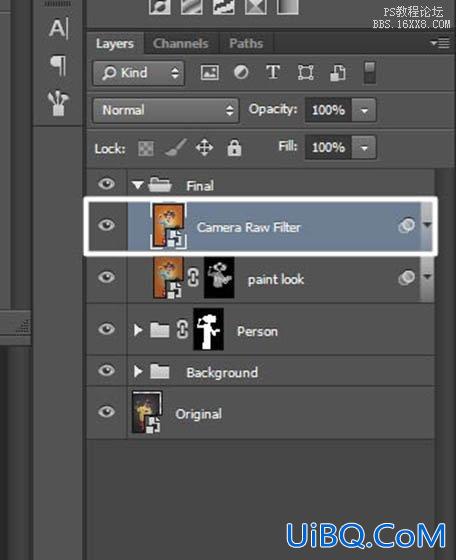Switch to the Channels tab
Image resolution: width=456 pixels, height=560 pixels.
click(181, 44)
